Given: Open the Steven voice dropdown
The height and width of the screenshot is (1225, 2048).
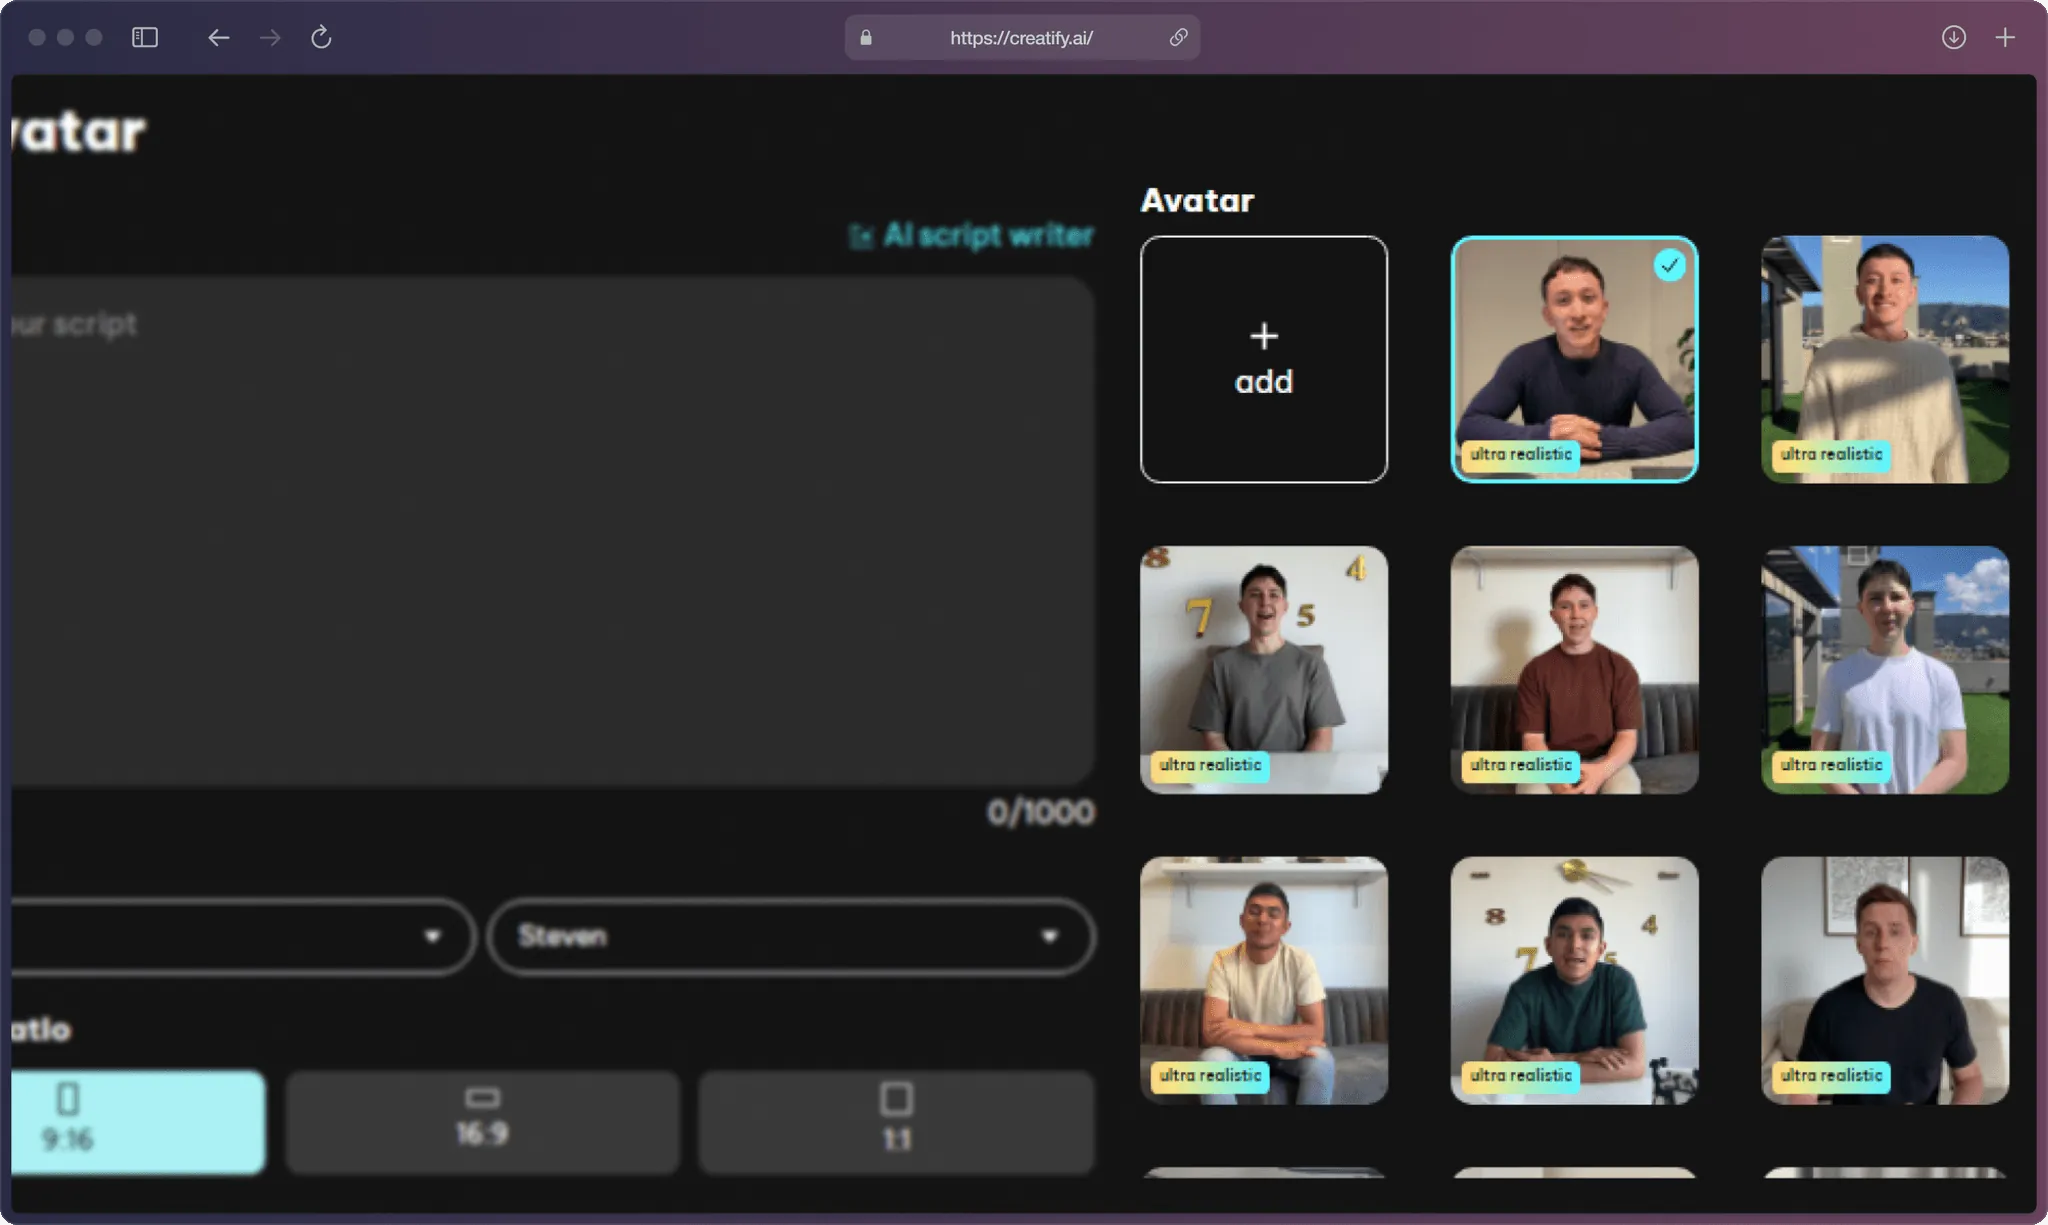Looking at the screenshot, I should click(x=791, y=937).
